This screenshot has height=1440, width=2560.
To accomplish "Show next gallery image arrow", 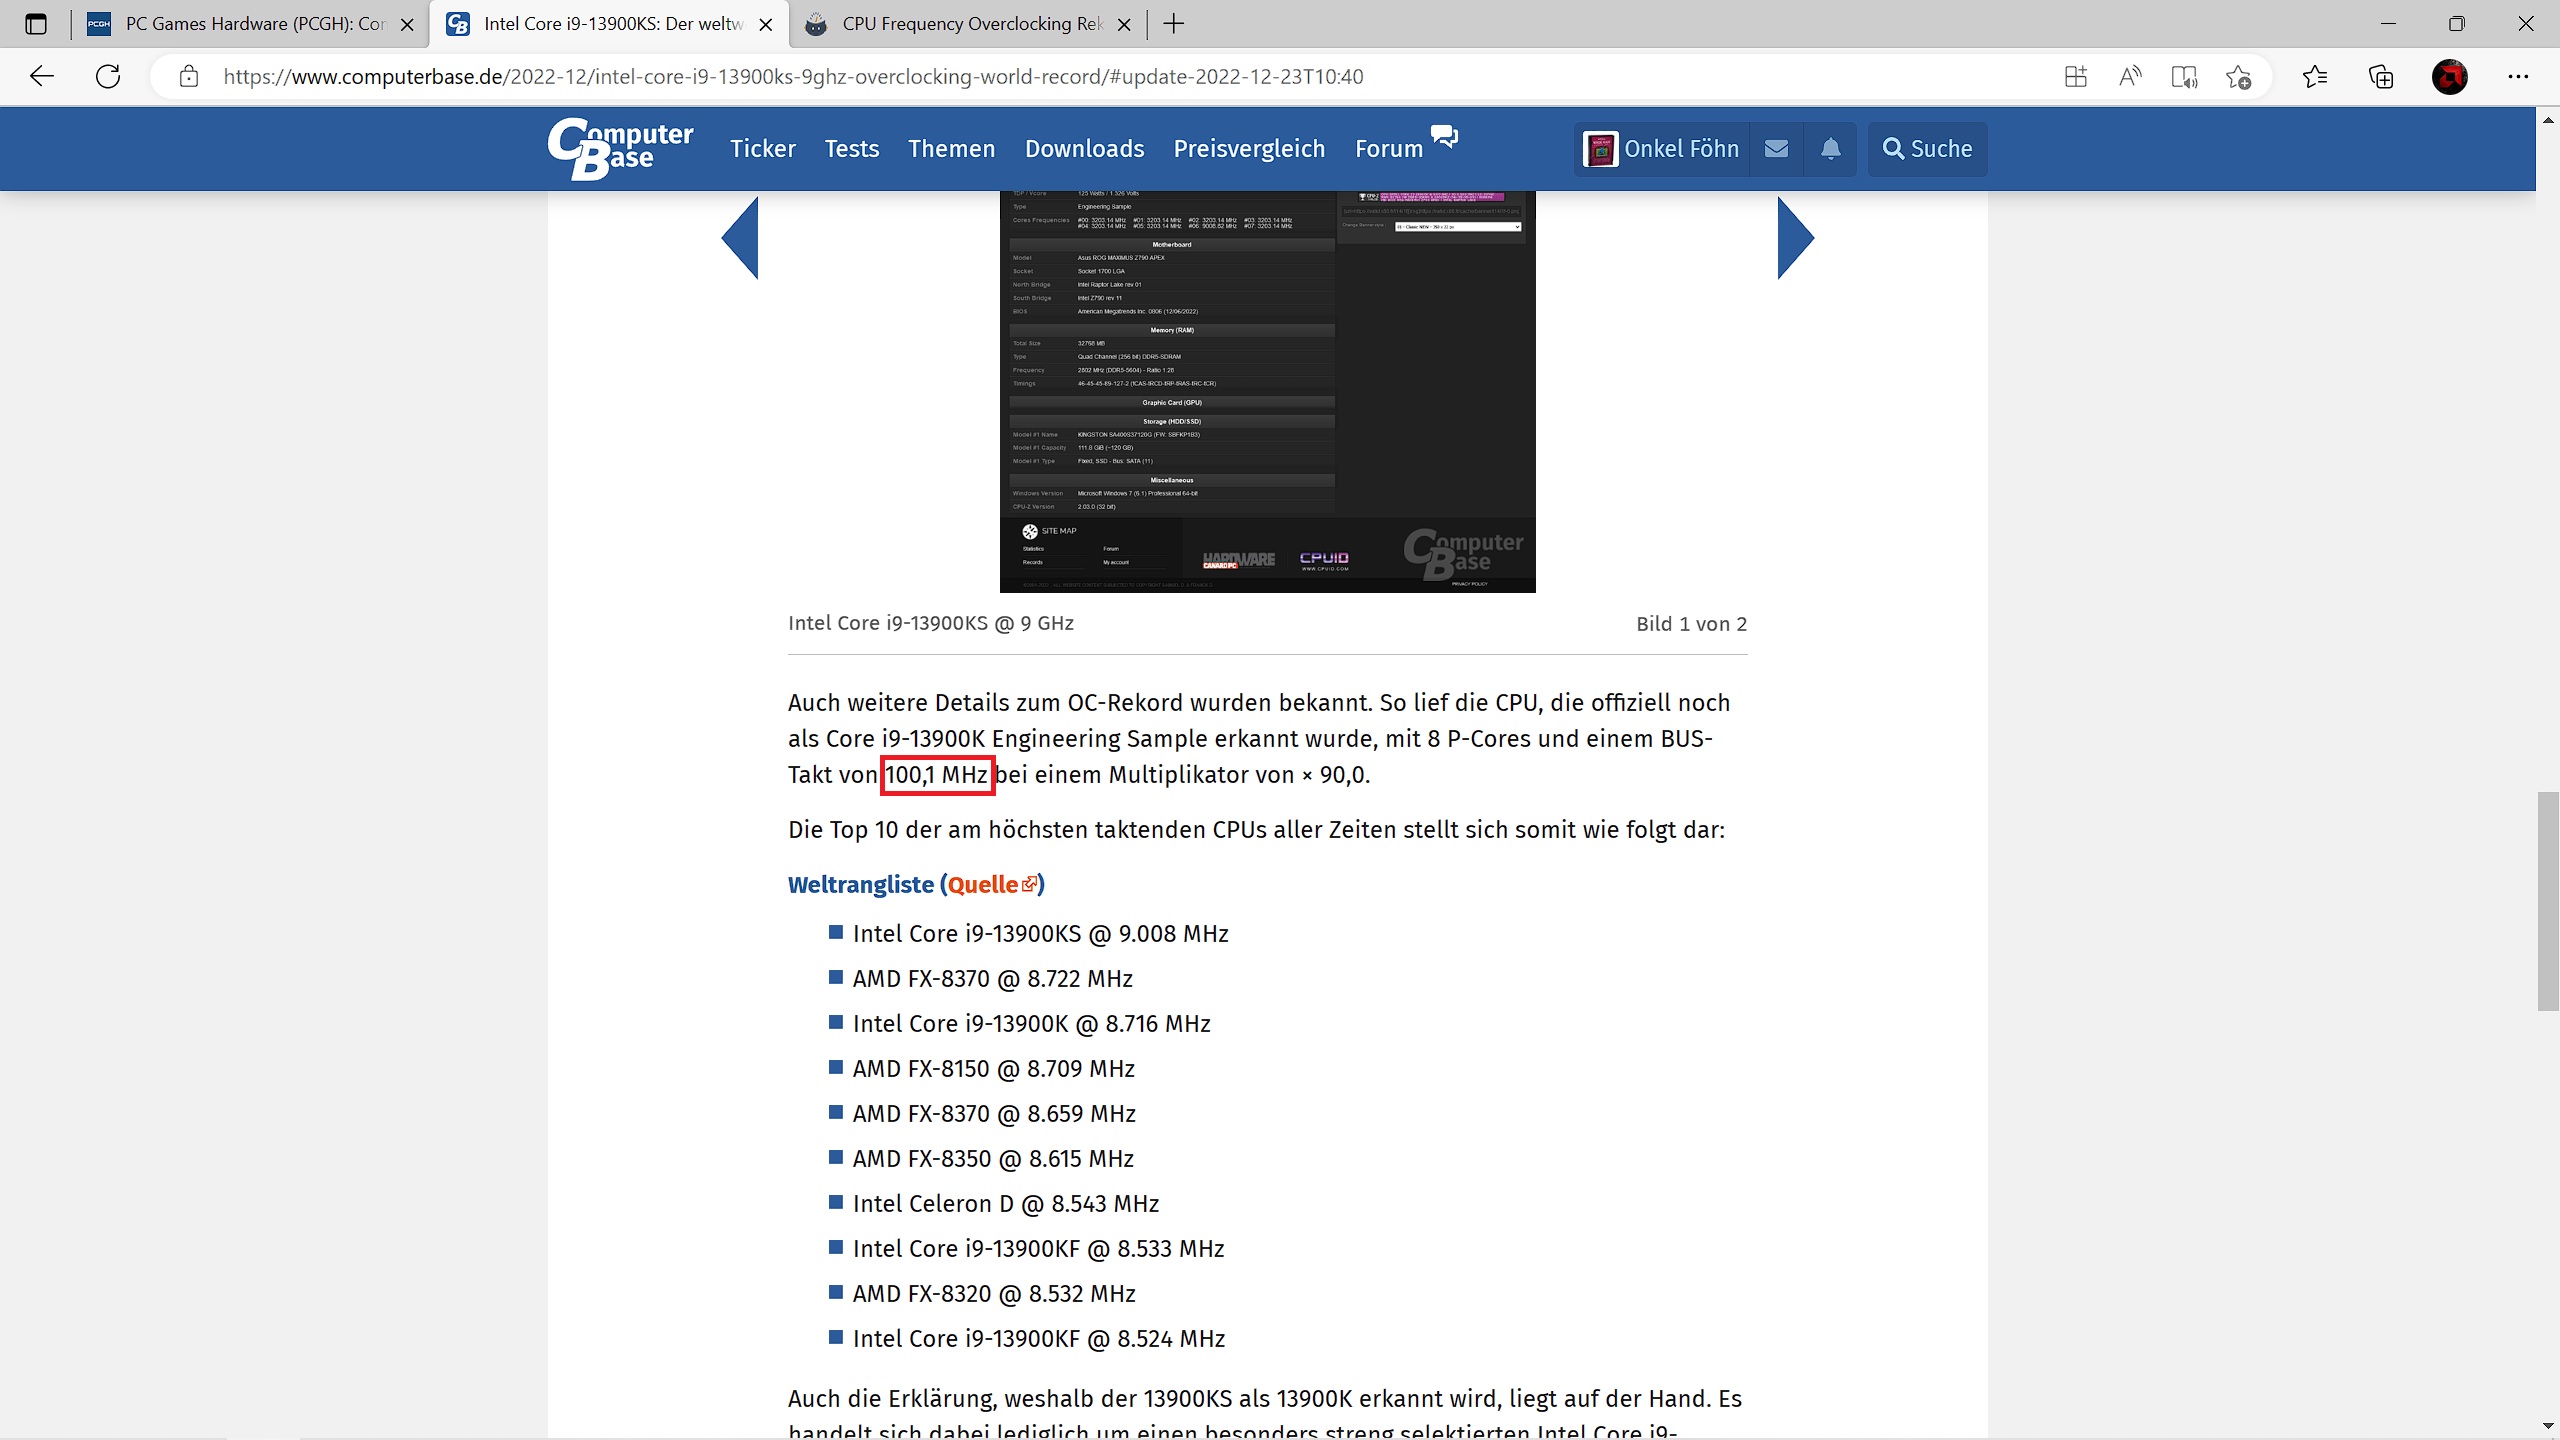I will pyautogui.click(x=1795, y=238).
